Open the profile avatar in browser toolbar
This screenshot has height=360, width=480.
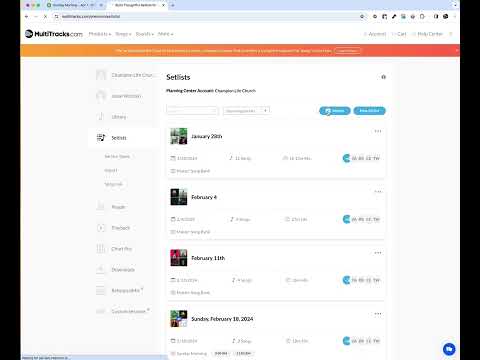[x=445, y=16]
